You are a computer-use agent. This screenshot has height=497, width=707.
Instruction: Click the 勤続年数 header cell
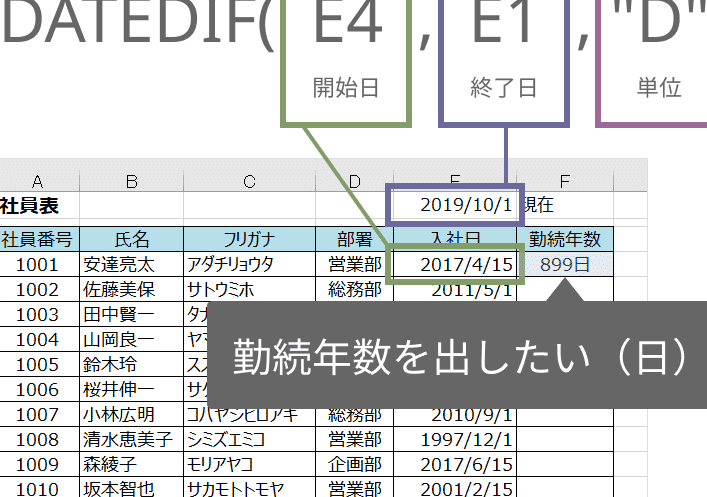point(566,239)
